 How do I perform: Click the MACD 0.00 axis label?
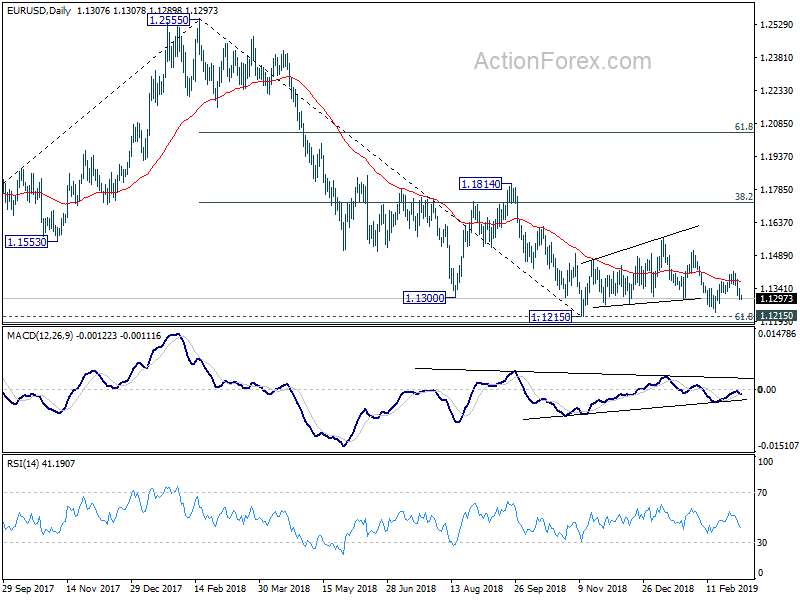pos(767,390)
